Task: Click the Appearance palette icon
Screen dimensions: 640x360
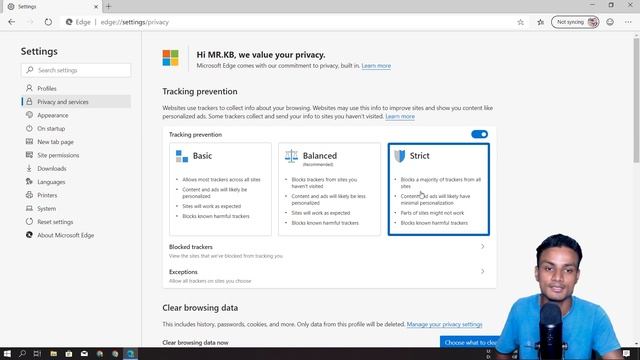Action: [29, 115]
